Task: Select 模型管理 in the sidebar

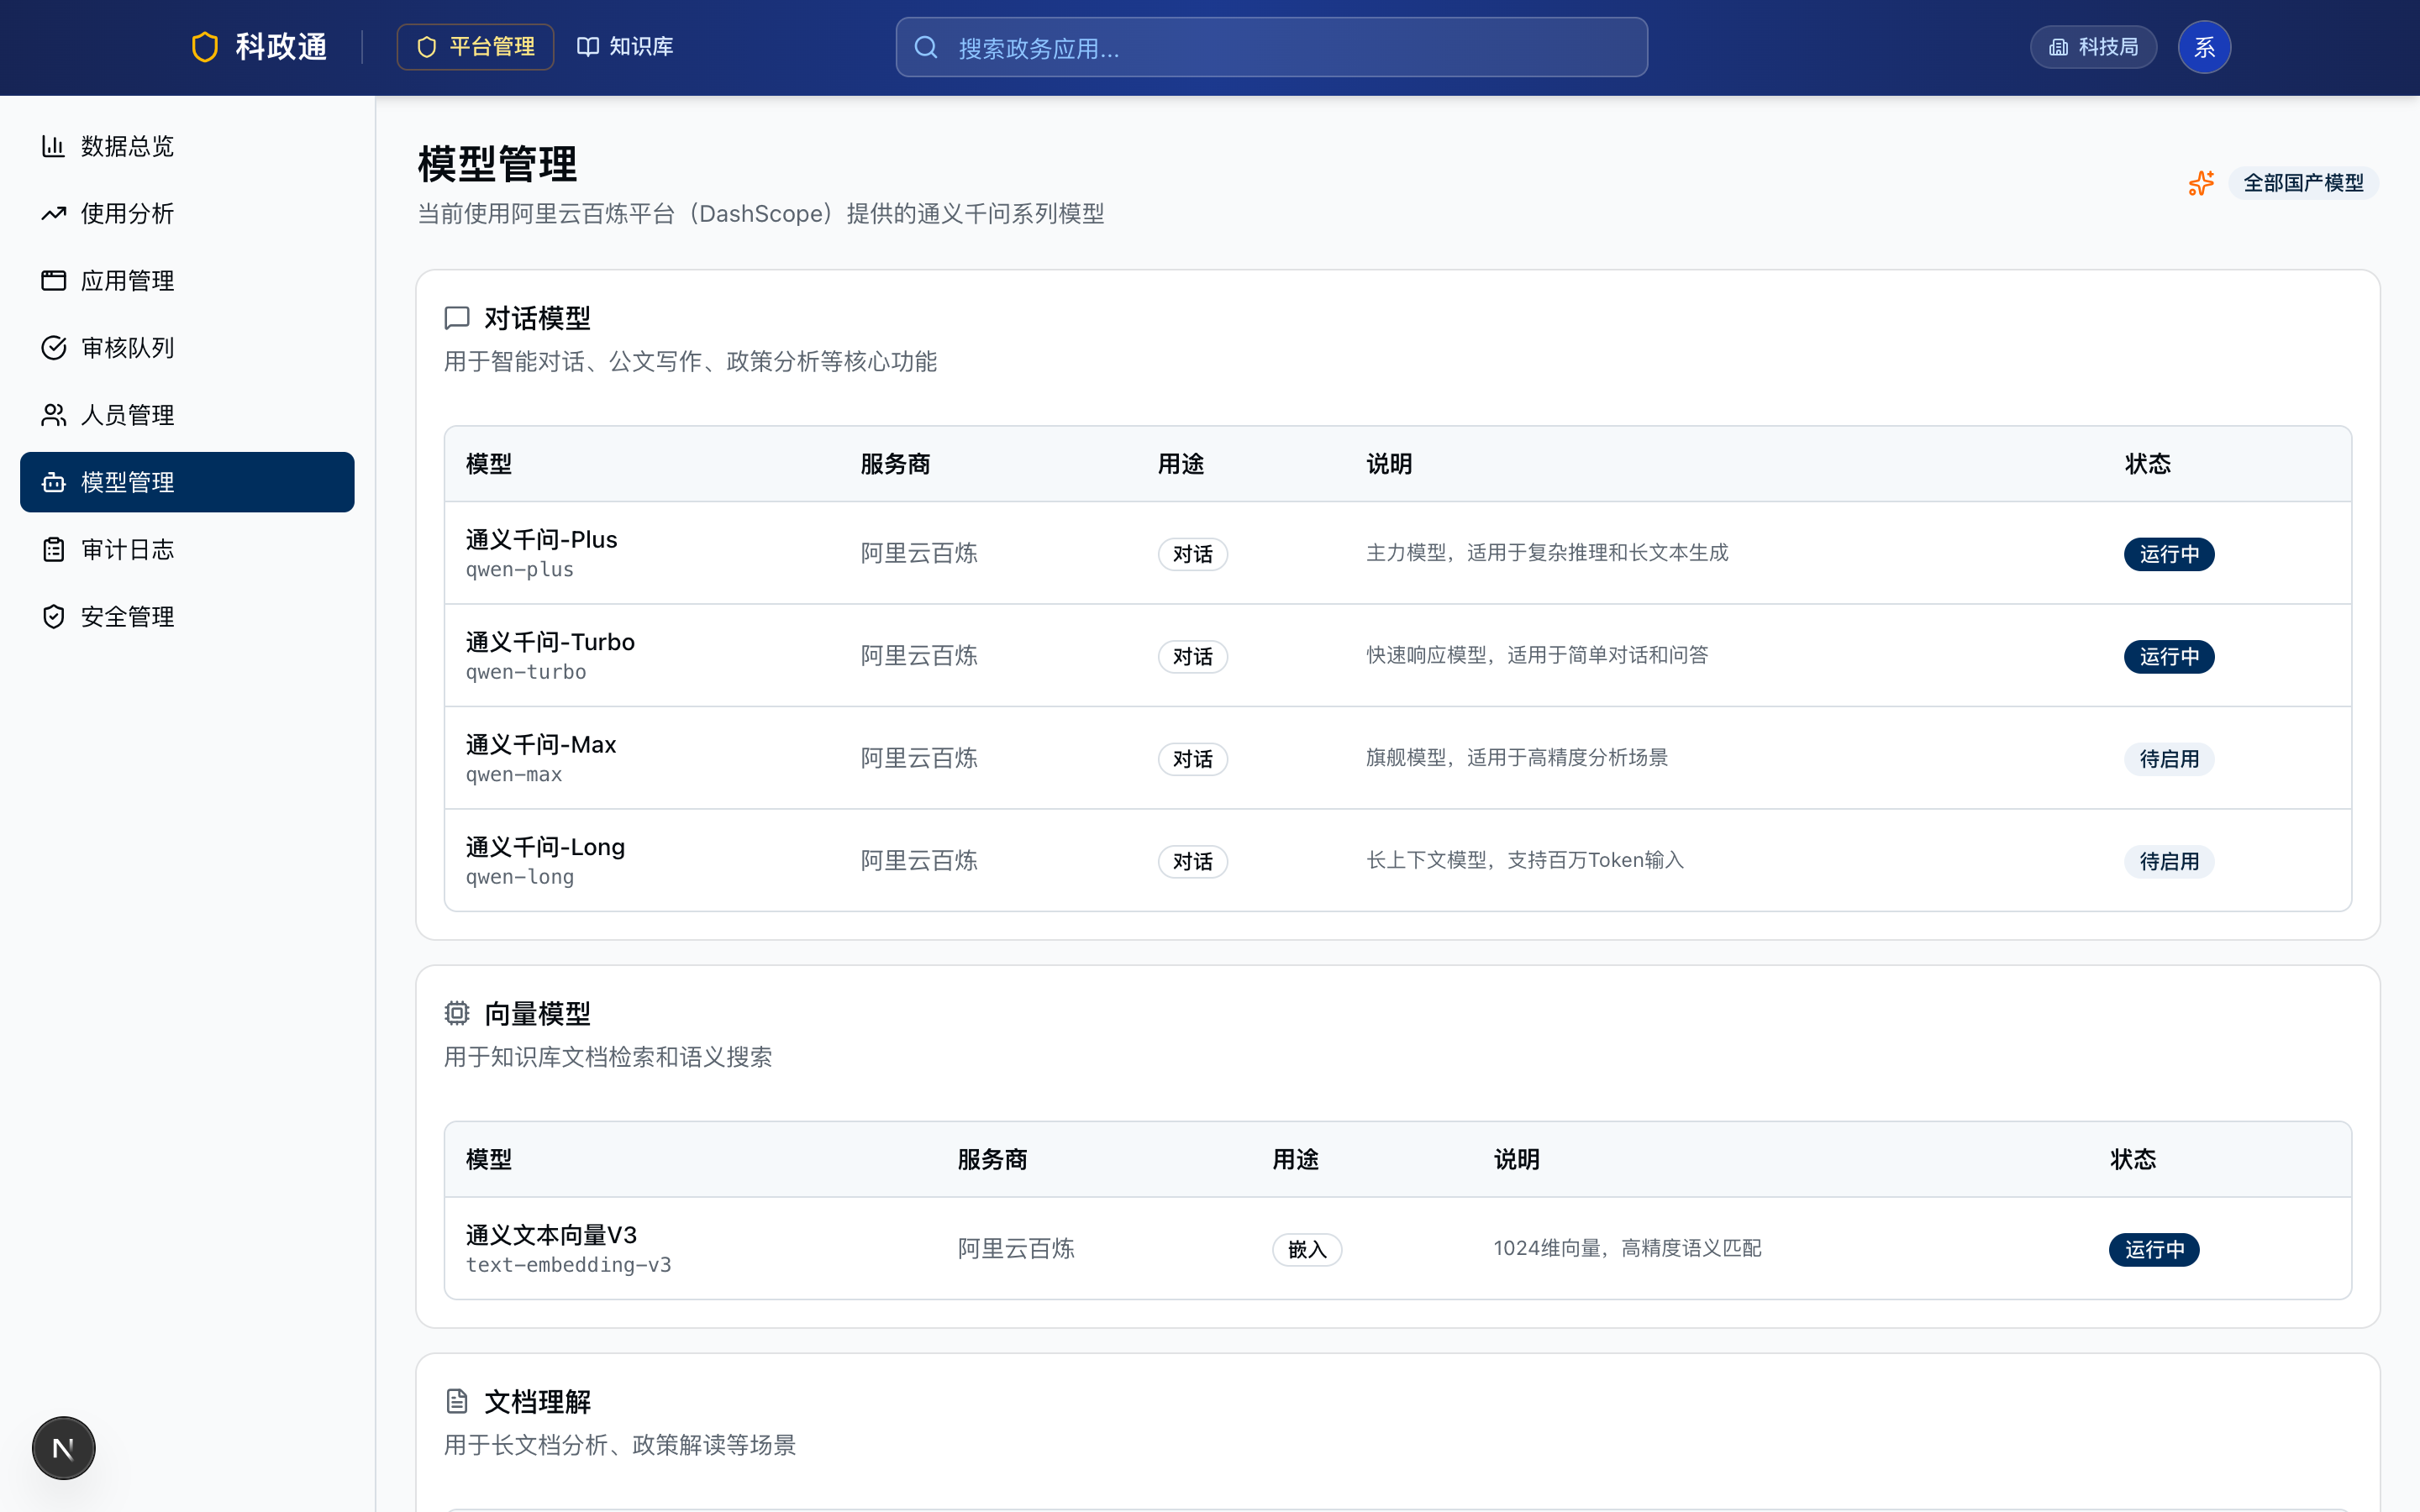Action: pos(187,482)
